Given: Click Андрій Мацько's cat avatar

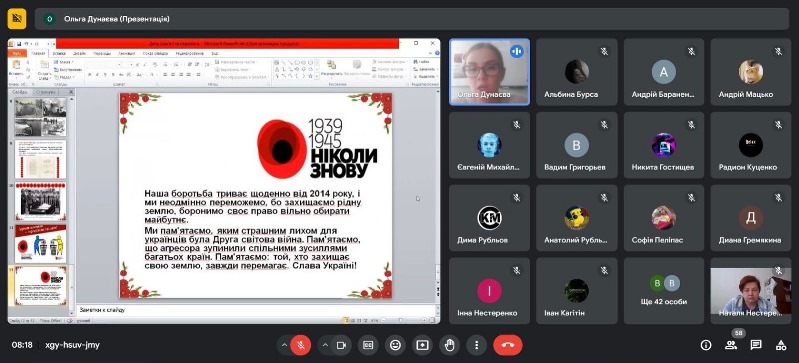Looking at the screenshot, I should (751, 72).
